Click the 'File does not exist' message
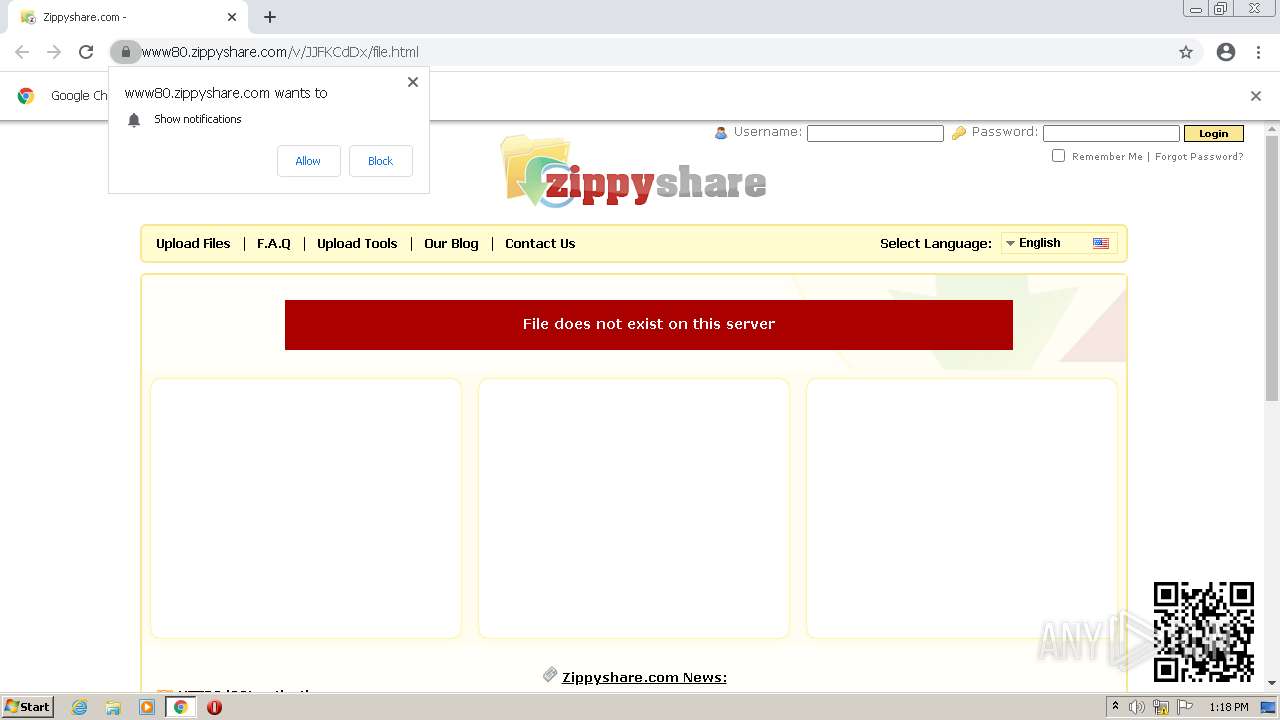Viewport: 1280px width, 720px height. (x=649, y=324)
